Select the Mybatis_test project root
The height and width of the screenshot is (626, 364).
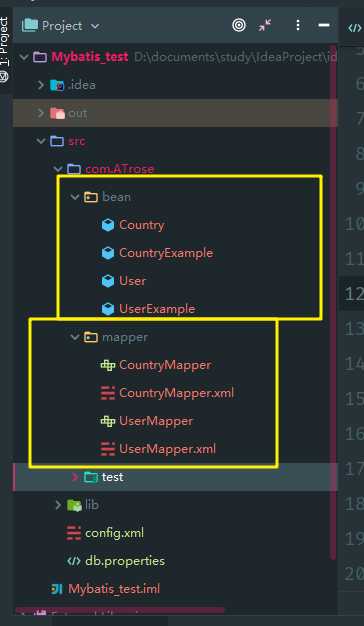point(90,57)
